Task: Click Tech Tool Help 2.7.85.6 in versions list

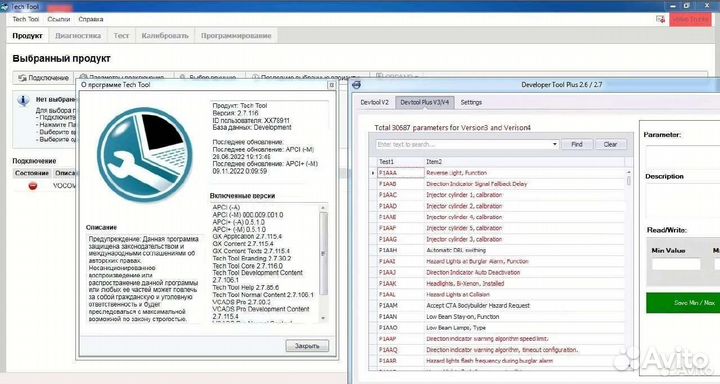Action: pyautogui.click(x=246, y=287)
